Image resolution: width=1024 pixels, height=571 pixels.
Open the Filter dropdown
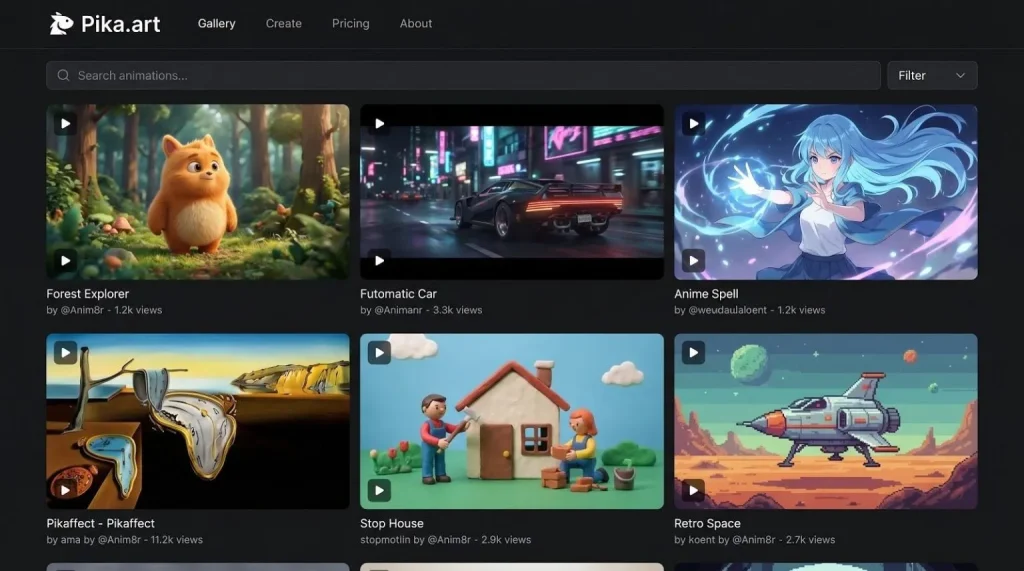point(932,76)
